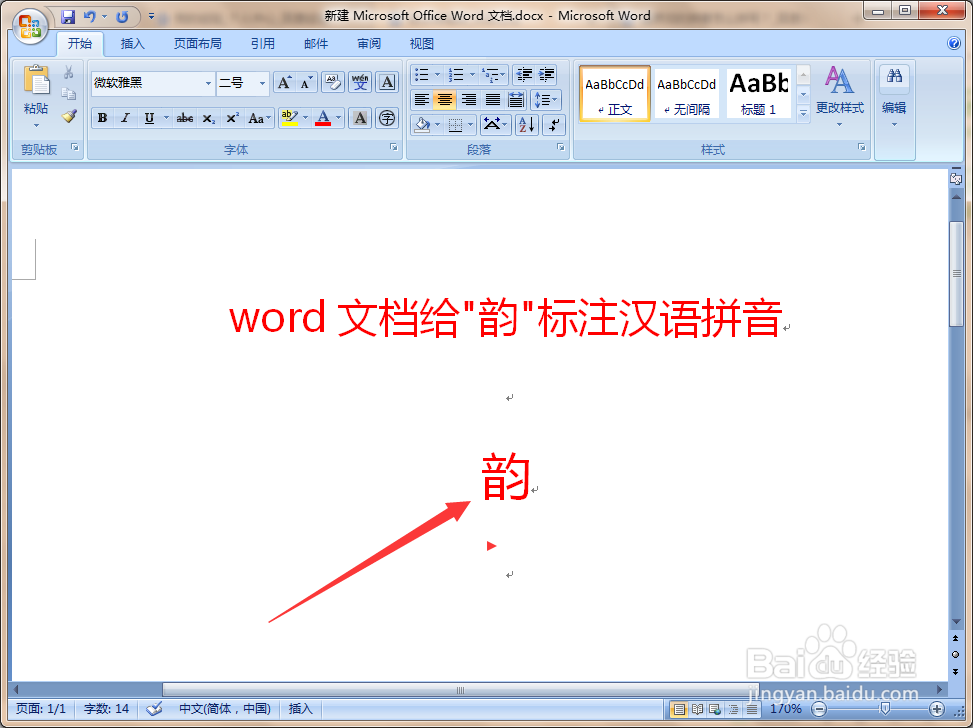Apply character border icon
973x728 pixels.
387,83
